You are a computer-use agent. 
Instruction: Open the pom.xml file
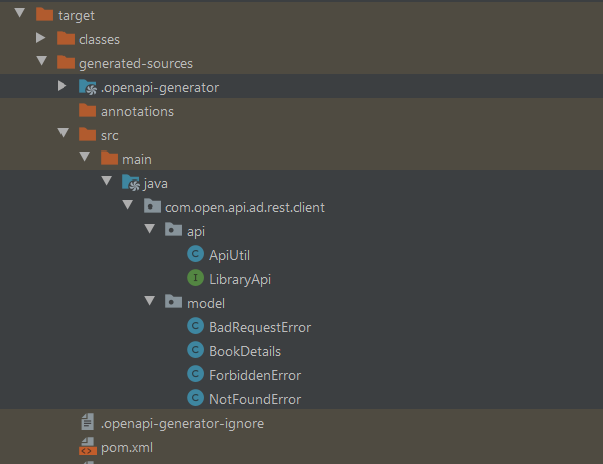(127, 447)
